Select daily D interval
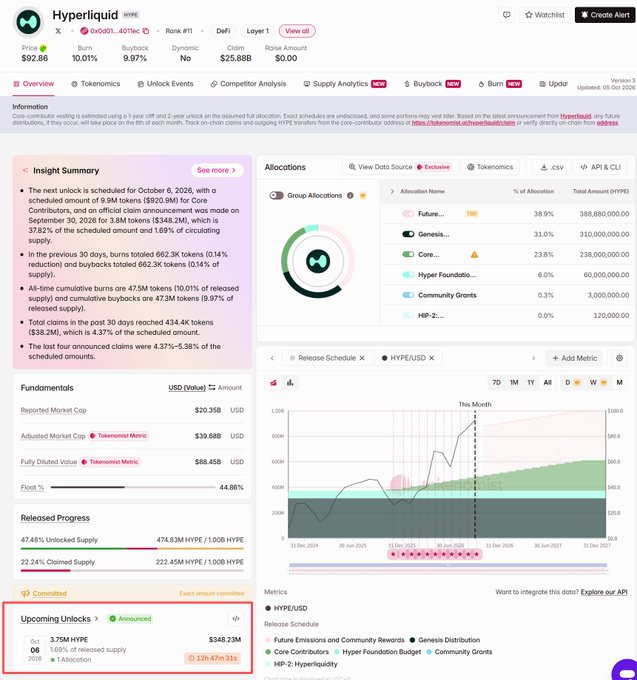The image size is (637, 680). click(572, 382)
